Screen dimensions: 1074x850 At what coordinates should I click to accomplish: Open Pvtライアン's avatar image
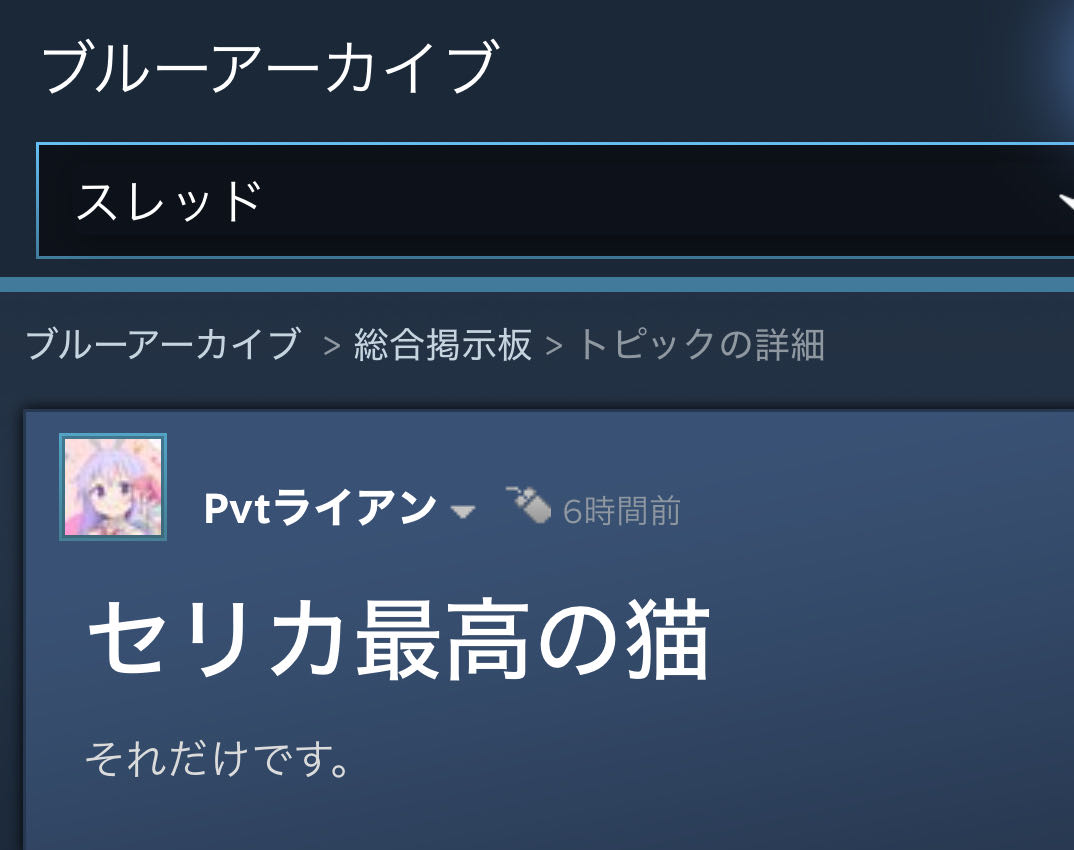pyautogui.click(x=113, y=487)
